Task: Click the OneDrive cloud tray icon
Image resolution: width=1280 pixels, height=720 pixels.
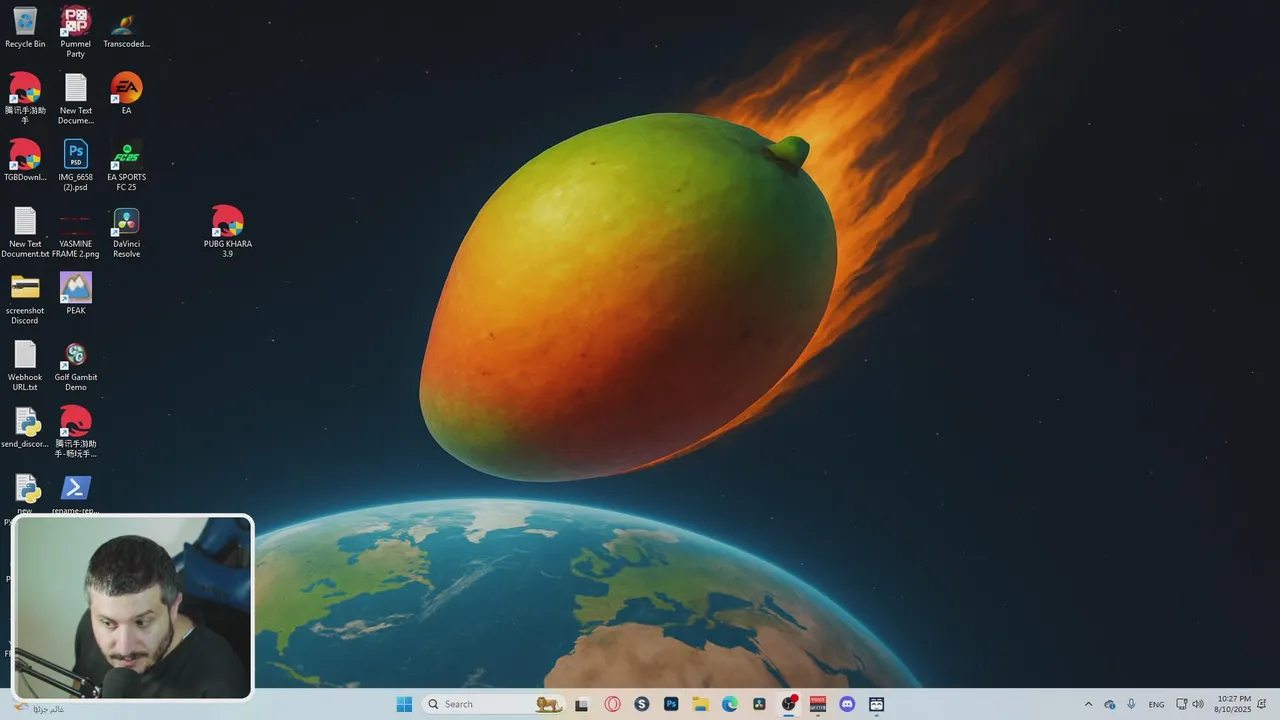Action: pos(1110,704)
